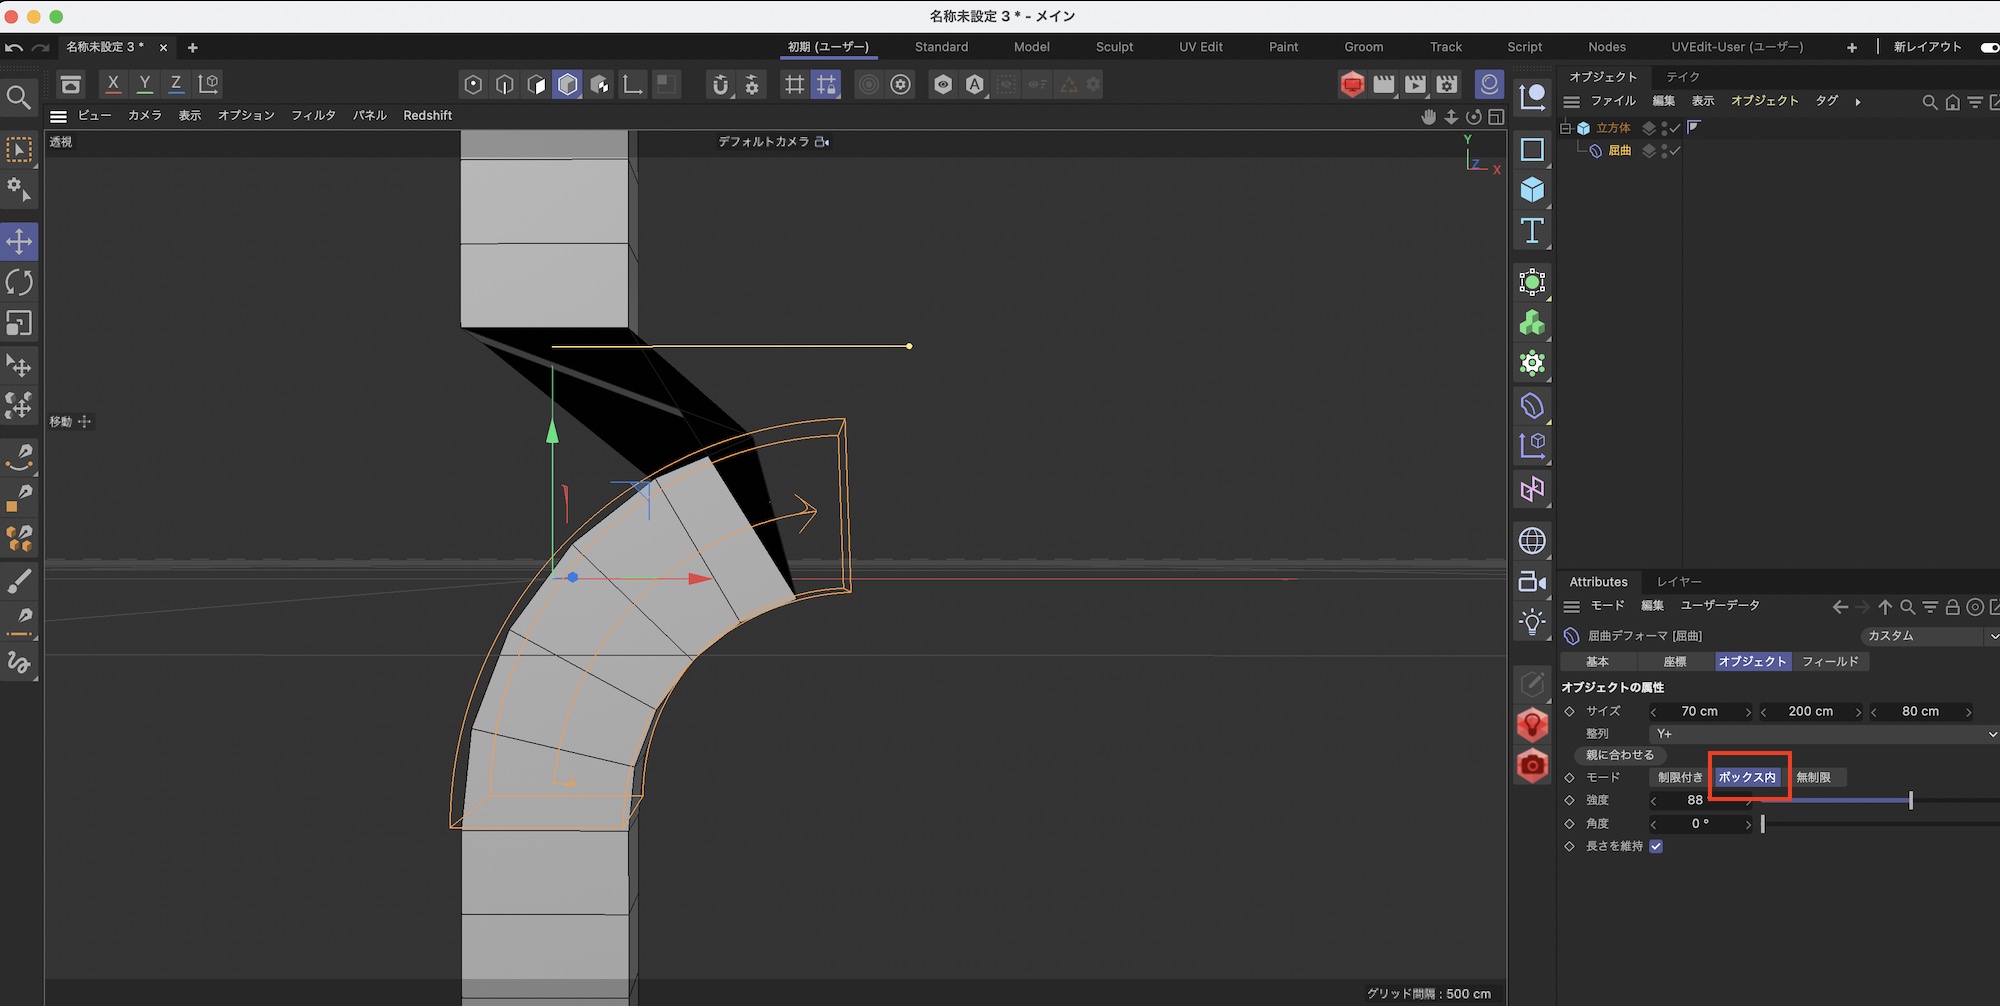This screenshot has width=2000, height=1006.
Task: Adjust the 強度 slider handle
Action: point(1910,800)
